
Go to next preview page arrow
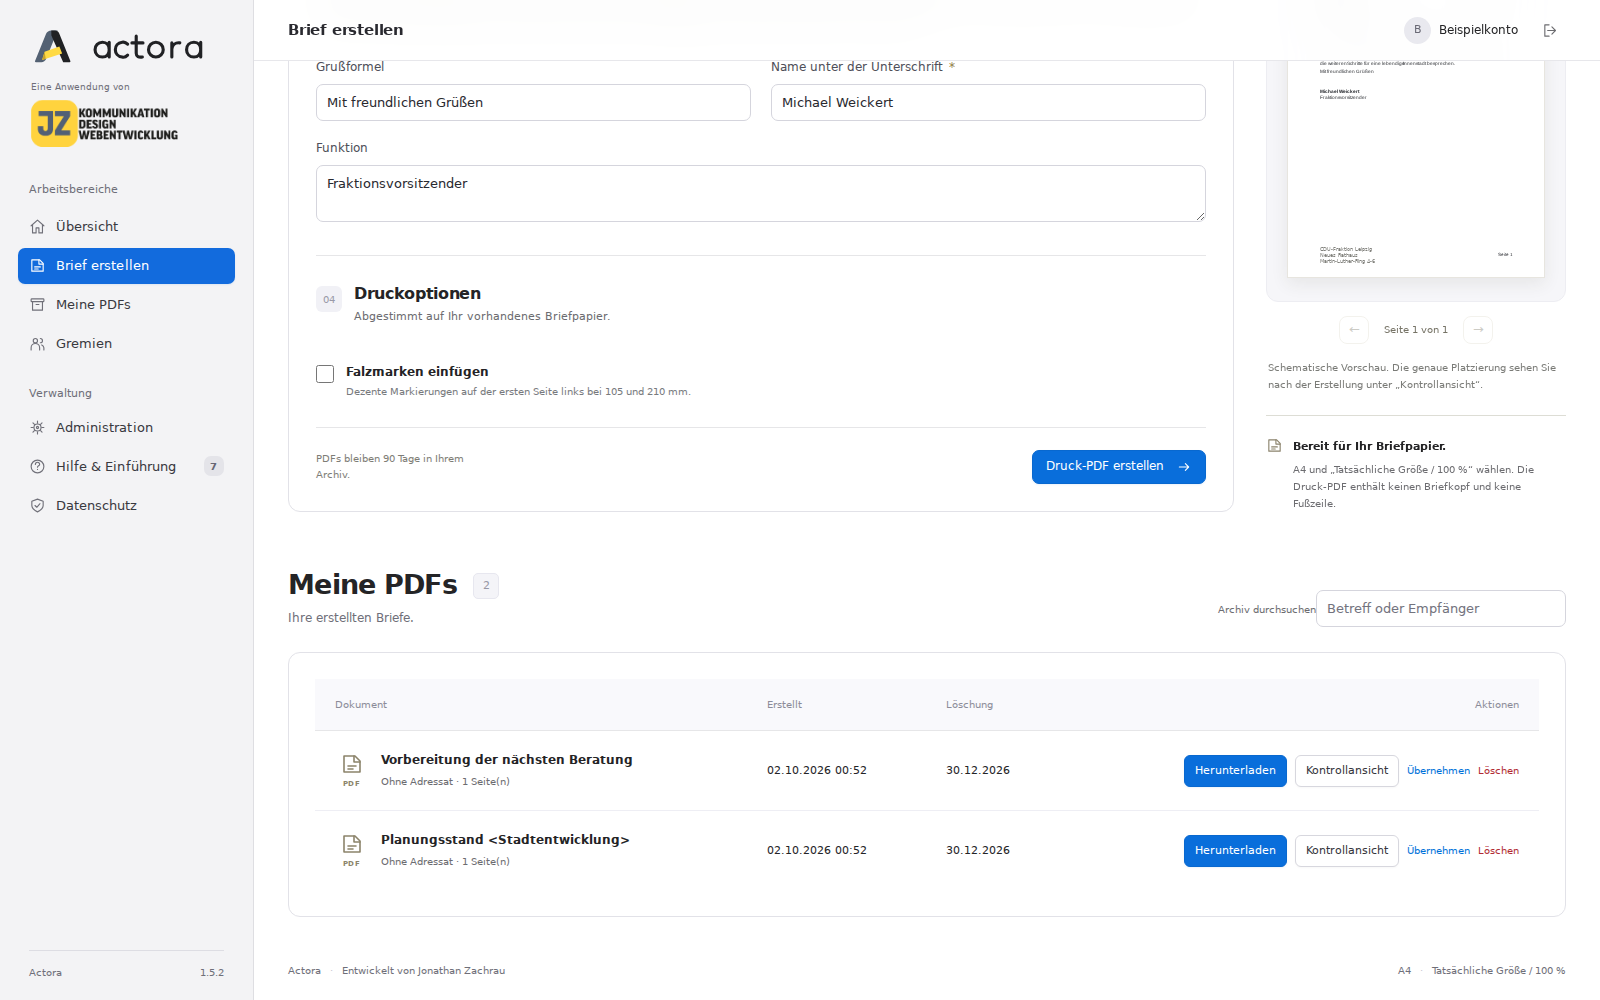(1478, 330)
